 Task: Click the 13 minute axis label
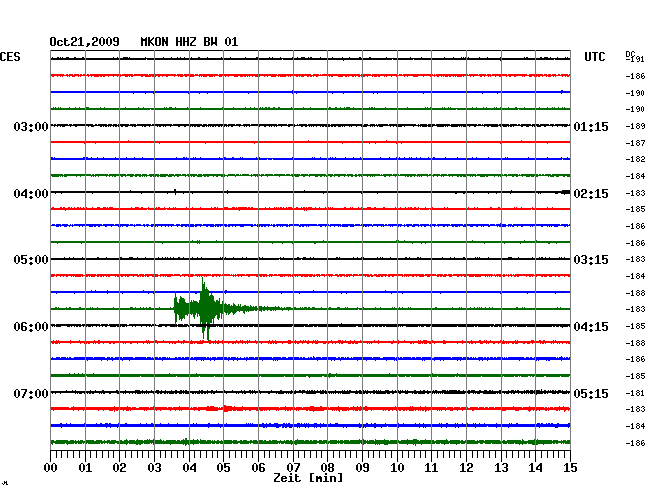click(501, 467)
